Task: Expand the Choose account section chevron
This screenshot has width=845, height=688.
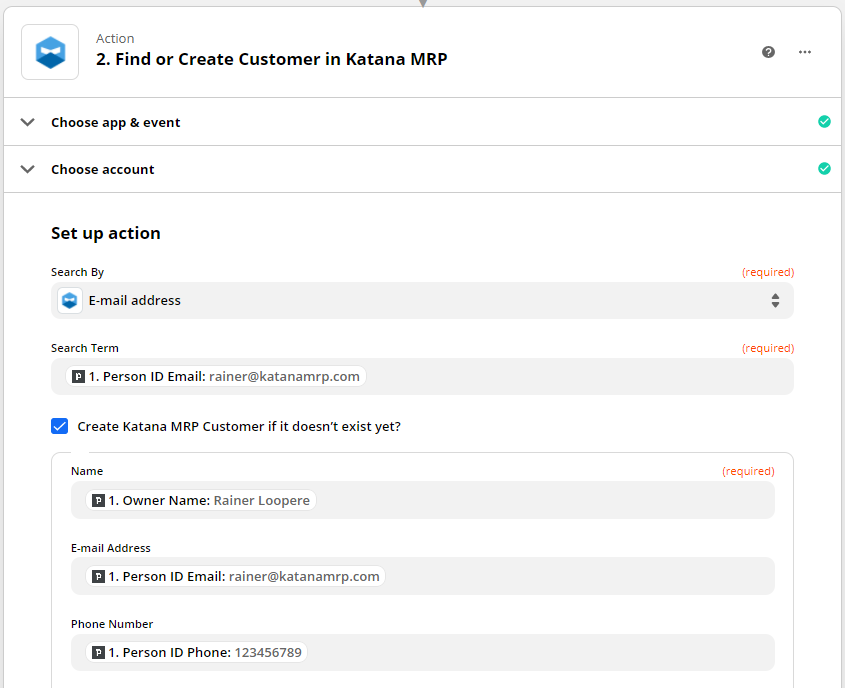Action: point(27,169)
